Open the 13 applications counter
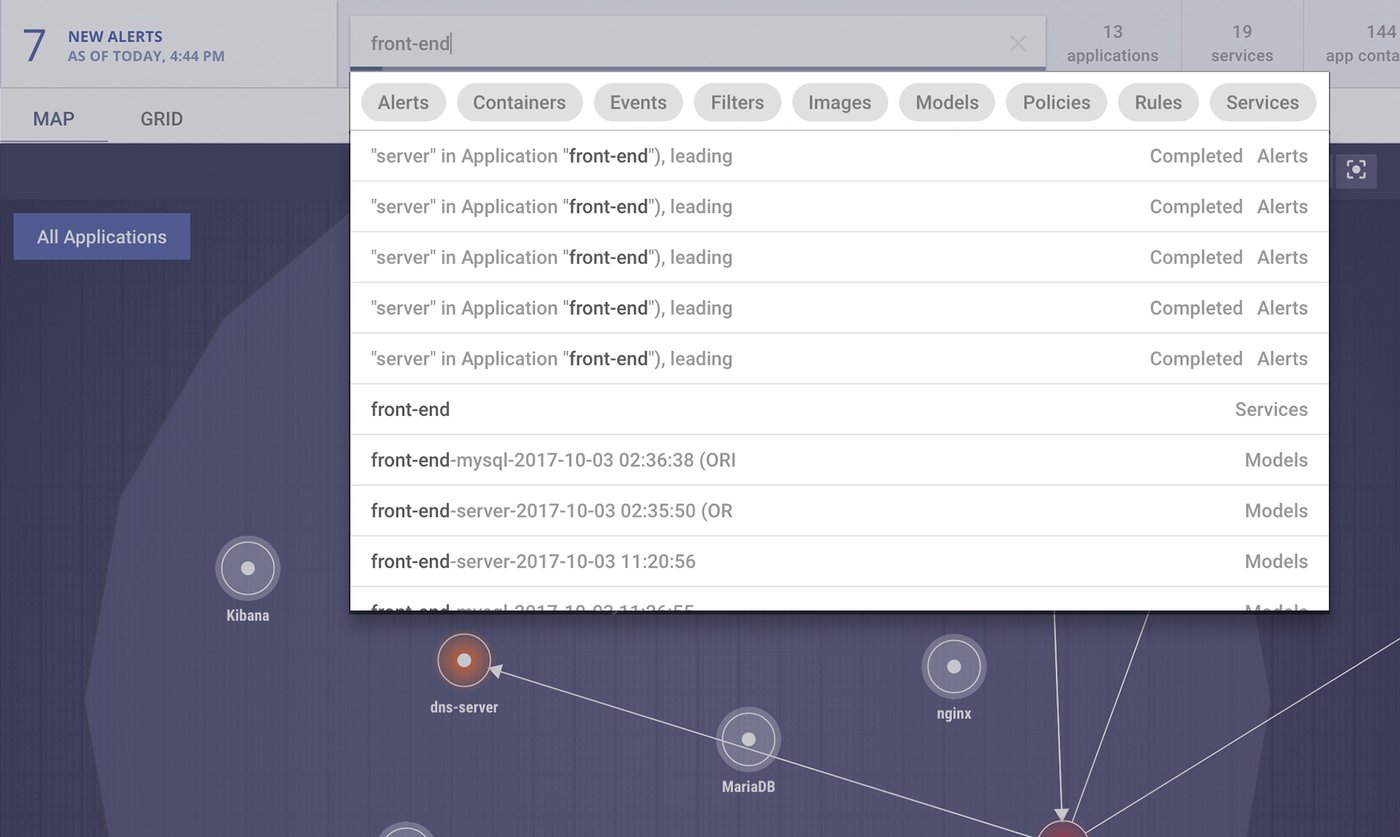The width and height of the screenshot is (1400, 837). (1113, 44)
